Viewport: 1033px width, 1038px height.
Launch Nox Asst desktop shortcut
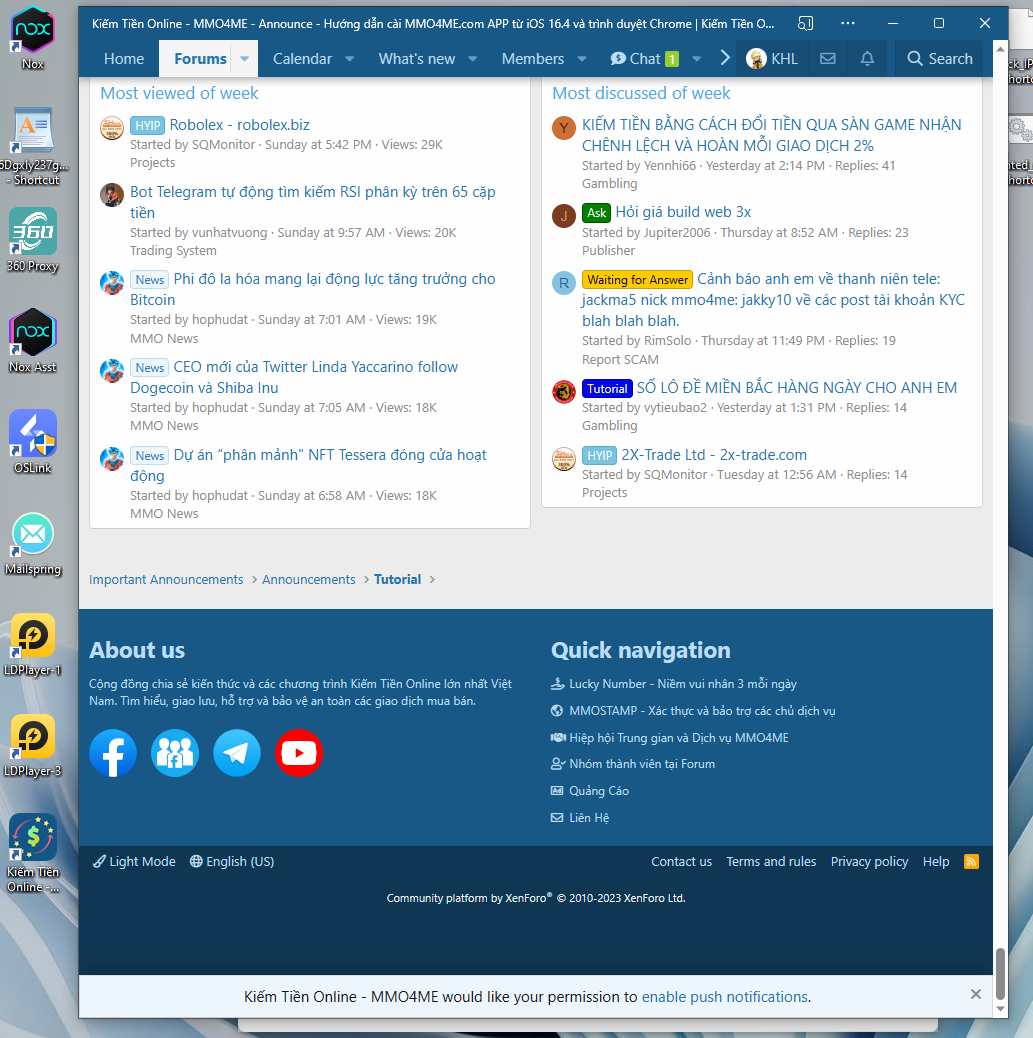tap(32, 341)
